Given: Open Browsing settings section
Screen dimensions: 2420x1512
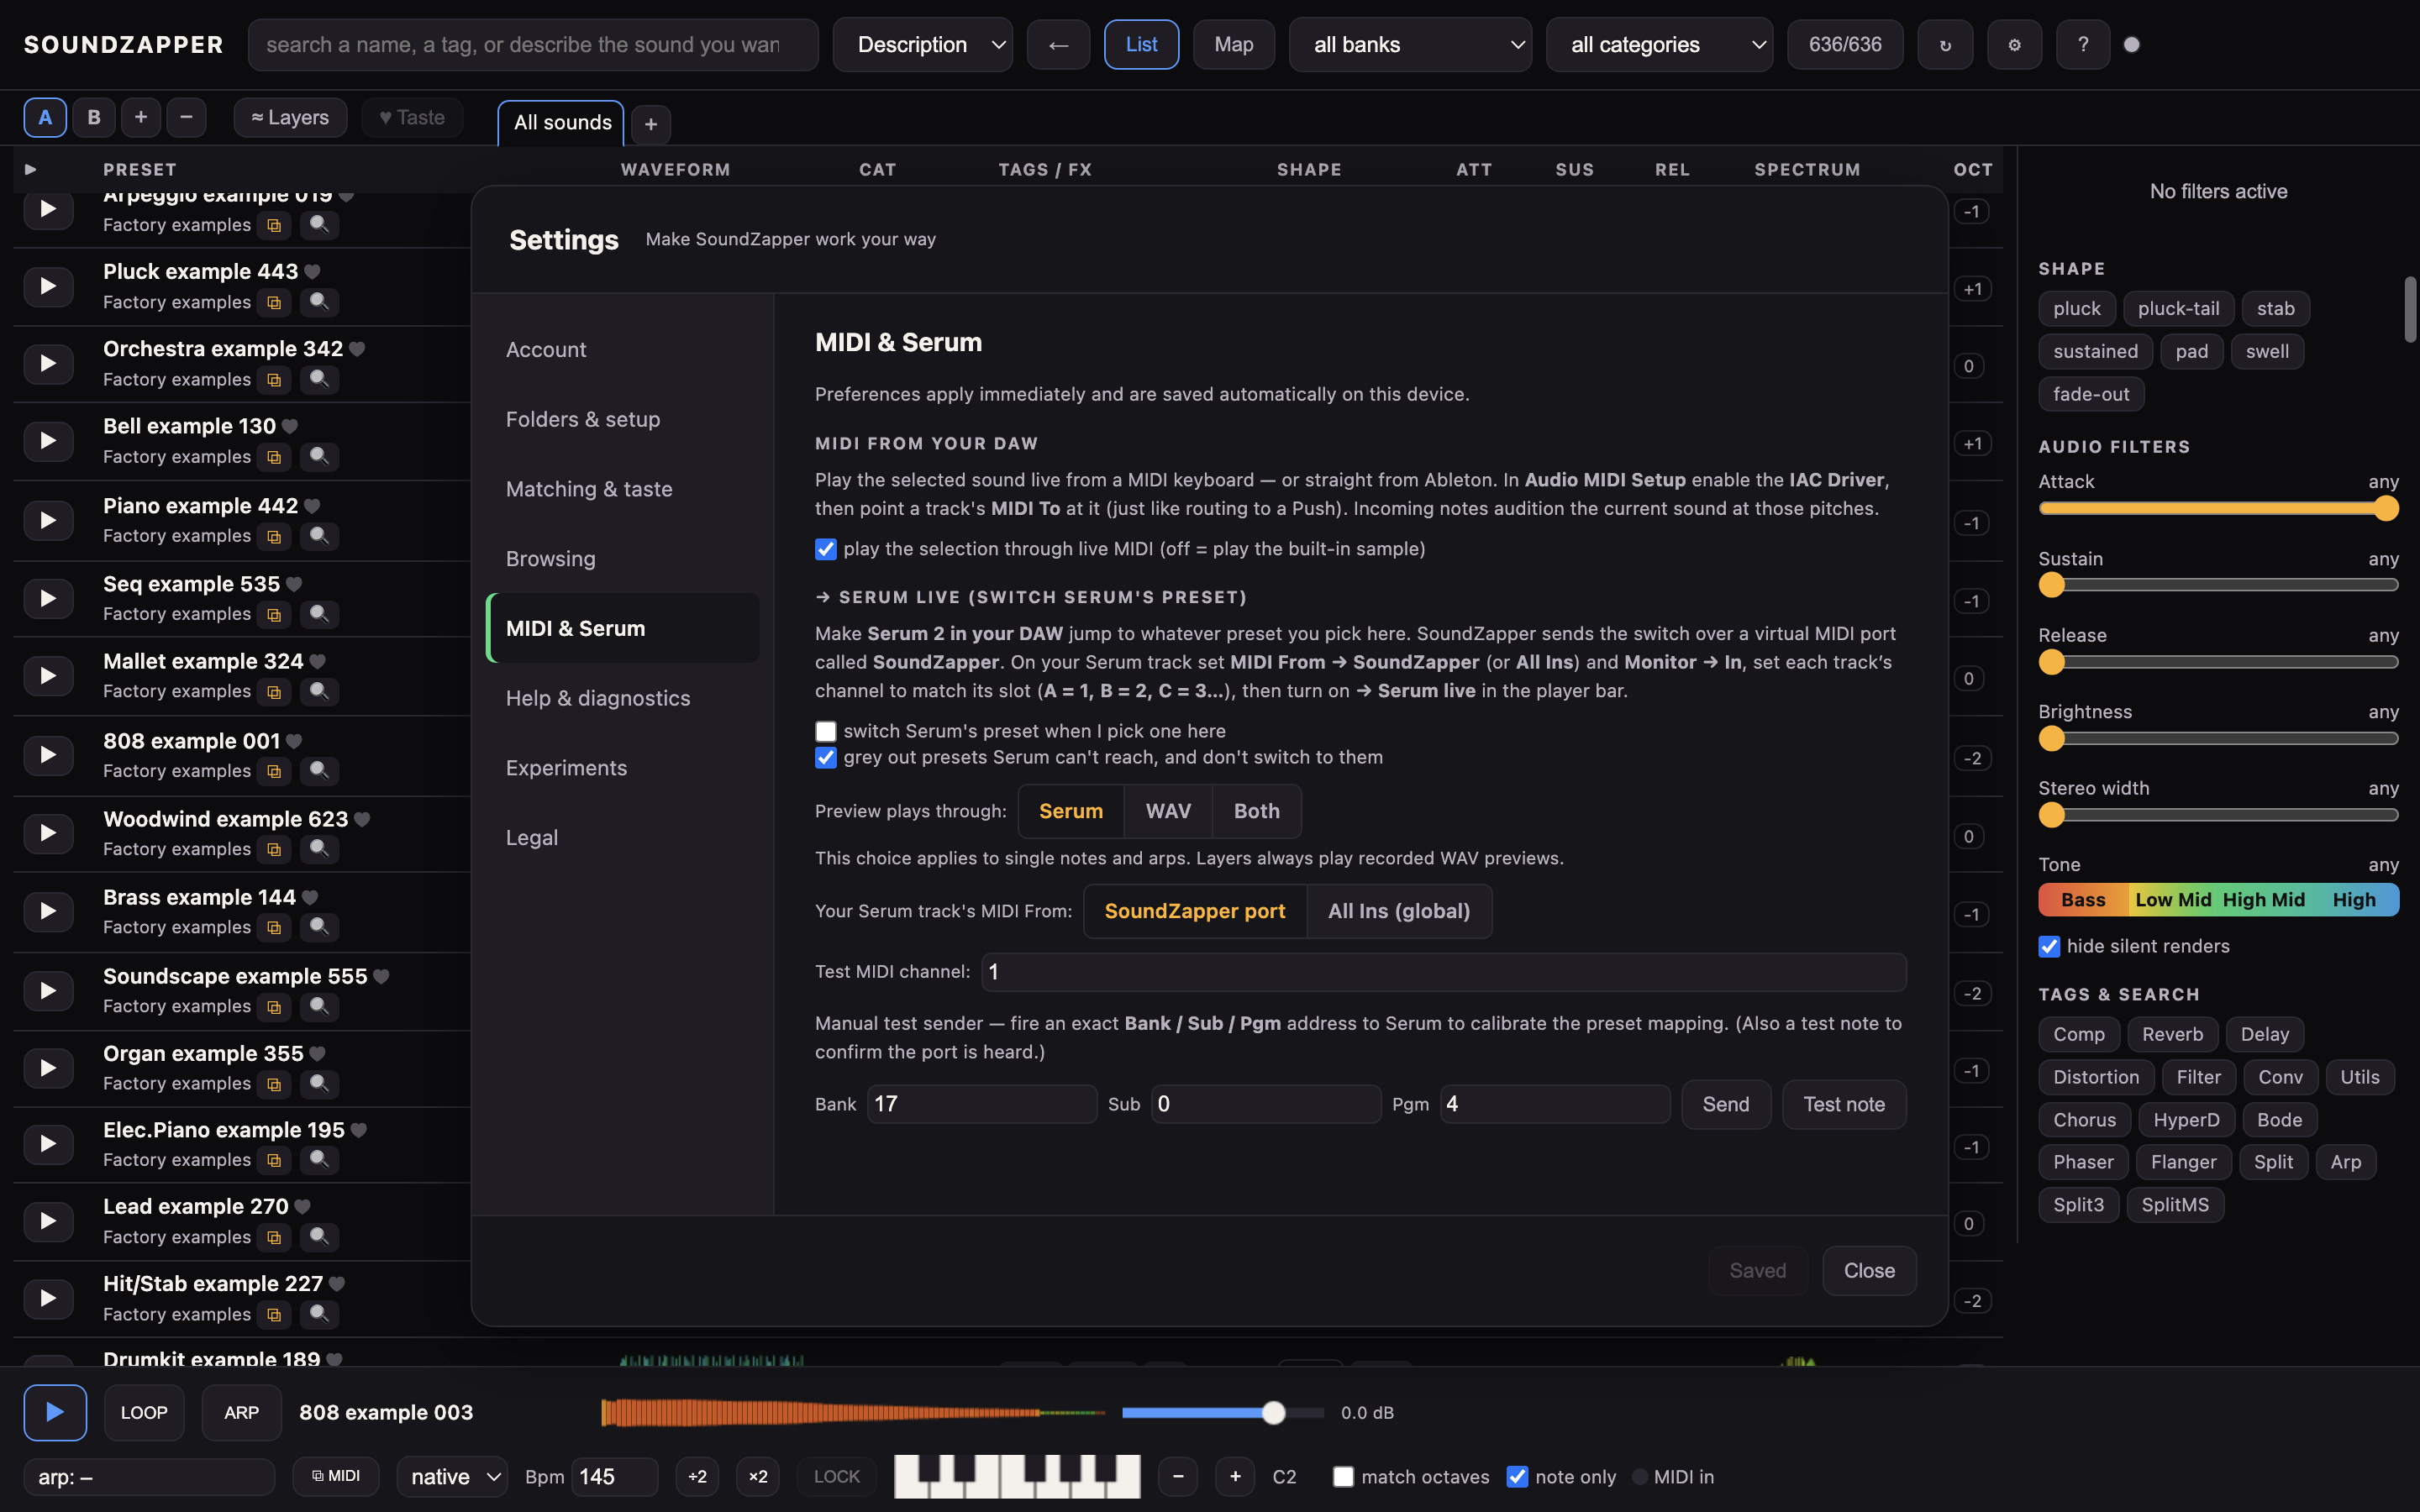Looking at the screenshot, I should [x=623, y=559].
